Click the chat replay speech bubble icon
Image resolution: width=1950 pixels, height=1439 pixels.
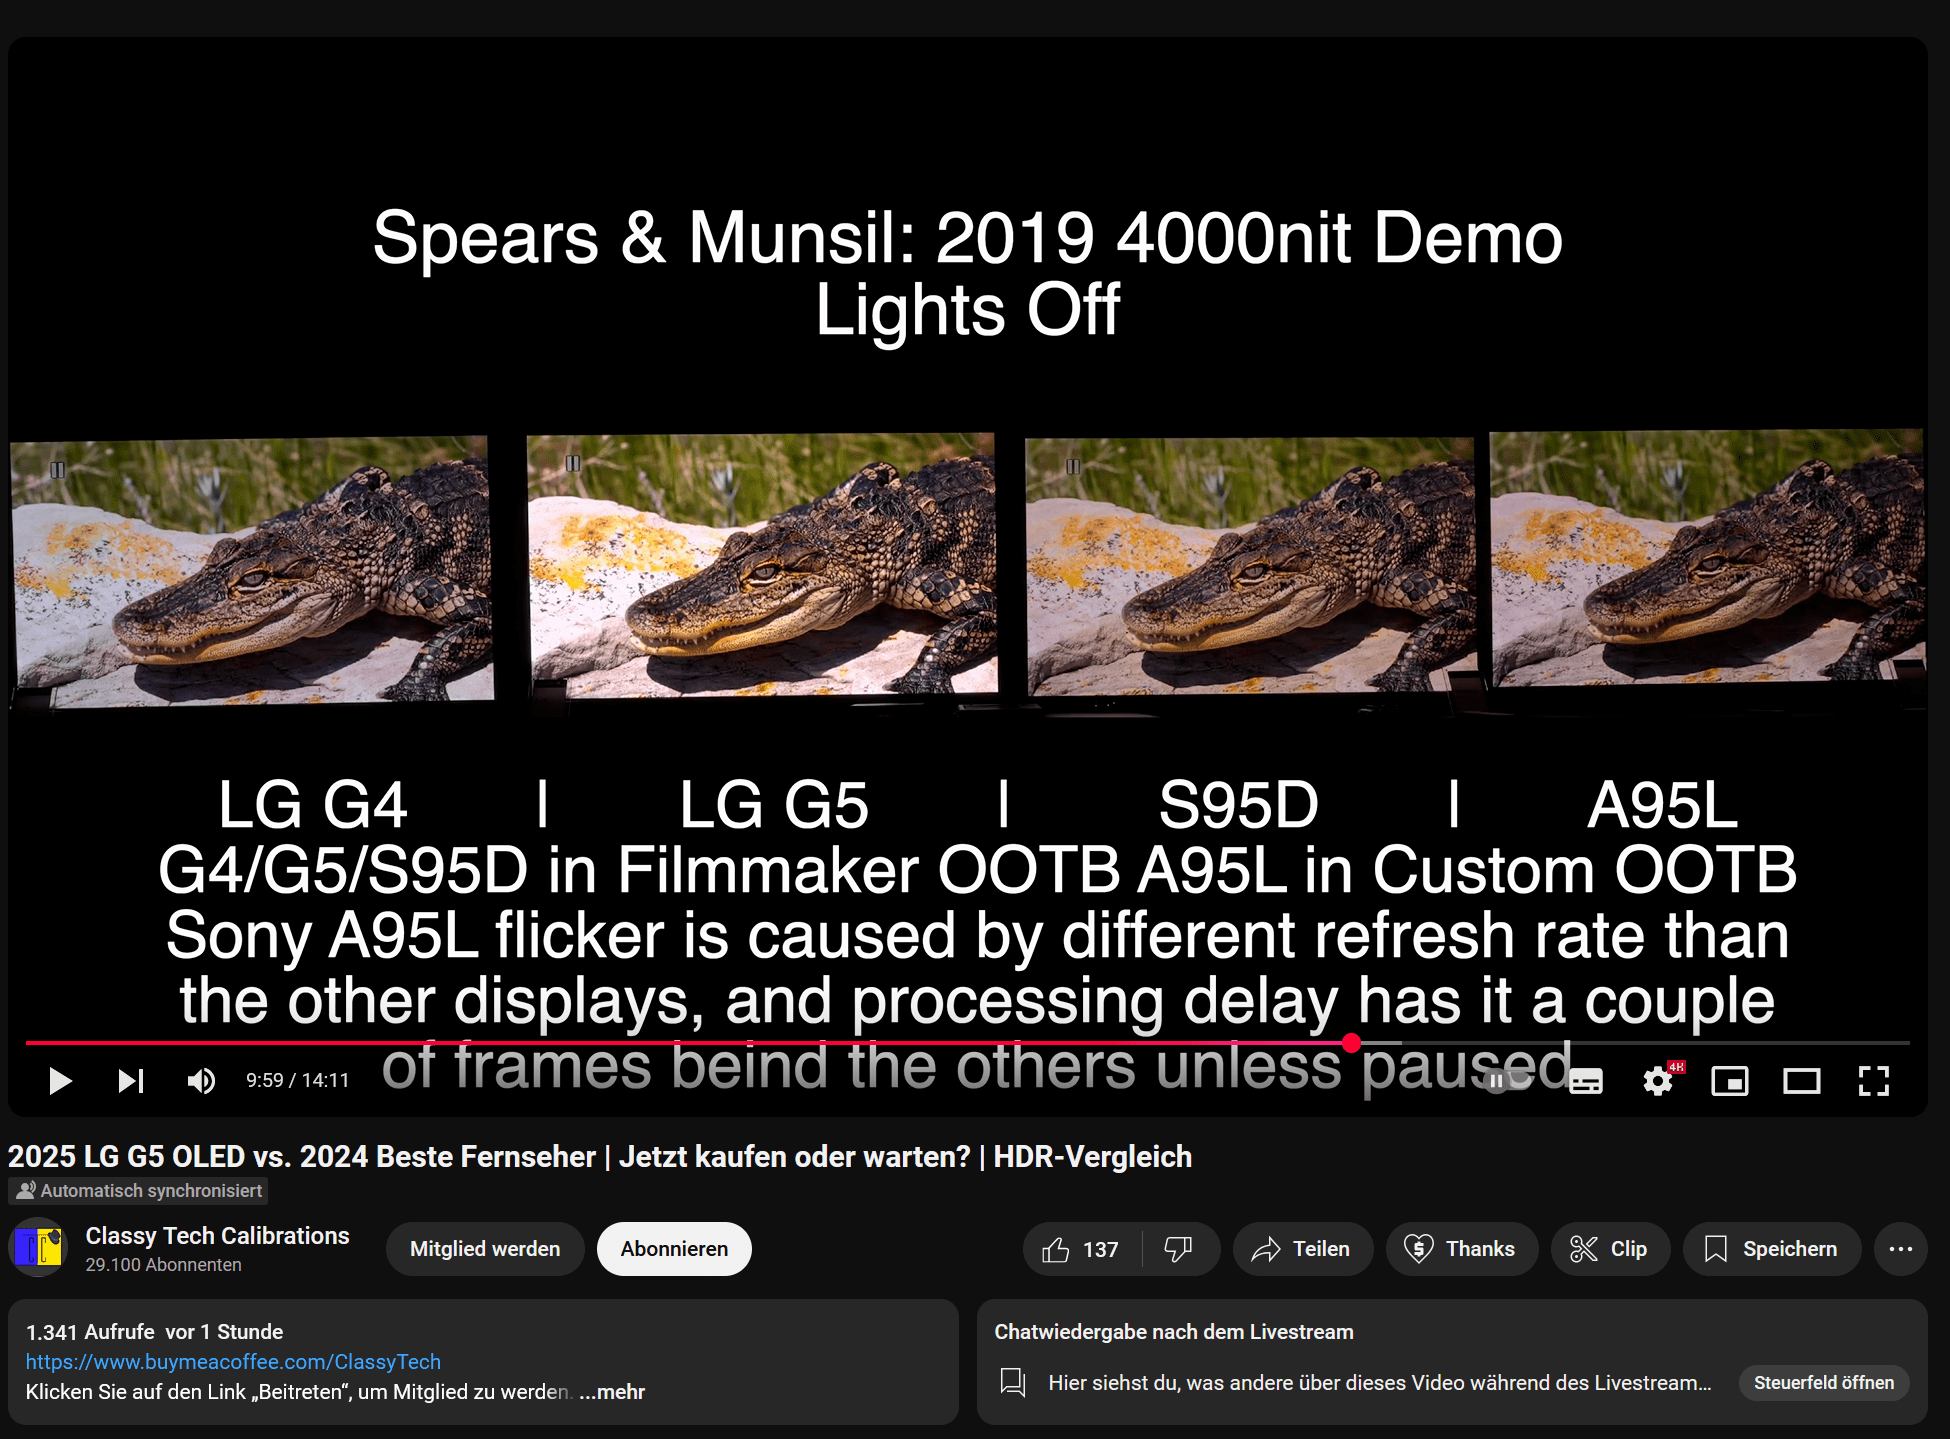(1013, 1383)
